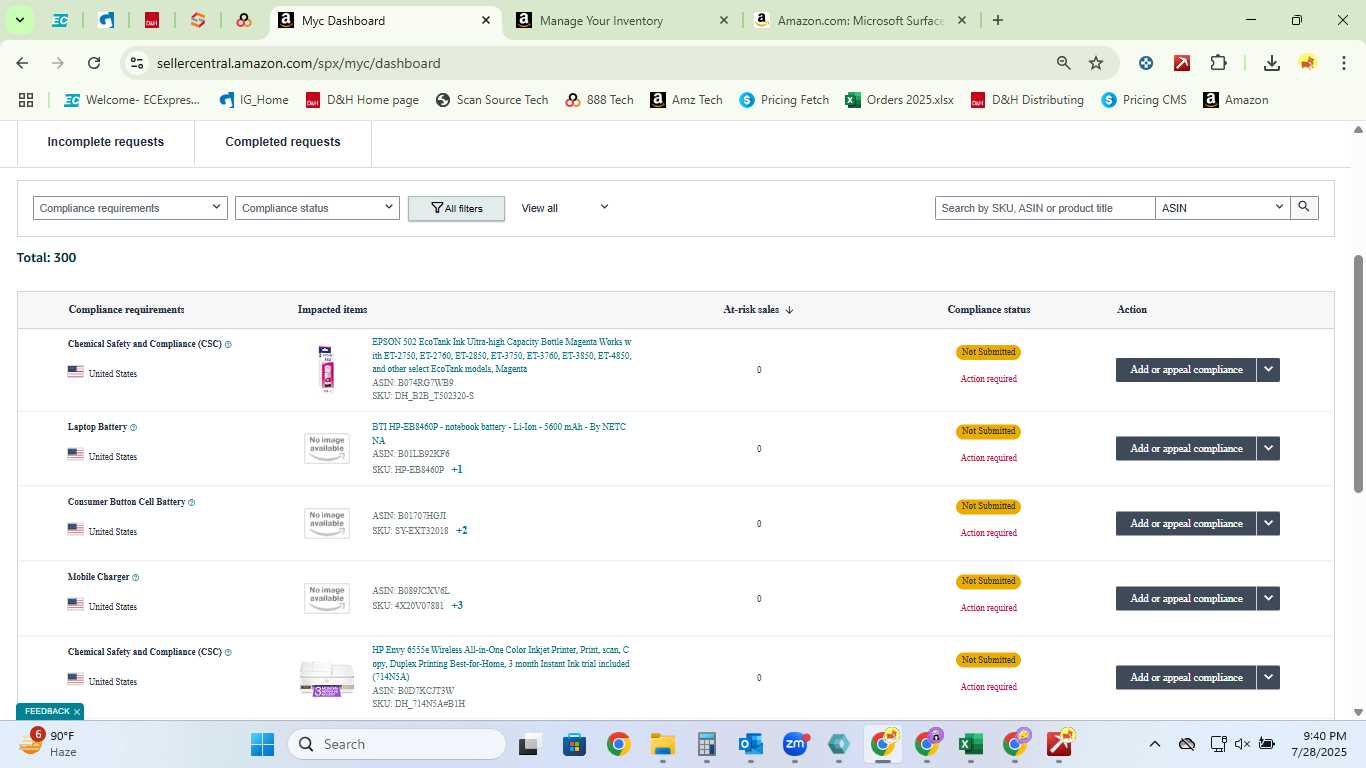The height and width of the screenshot is (768, 1366).
Task: Open the All filters button
Action: pos(456,208)
